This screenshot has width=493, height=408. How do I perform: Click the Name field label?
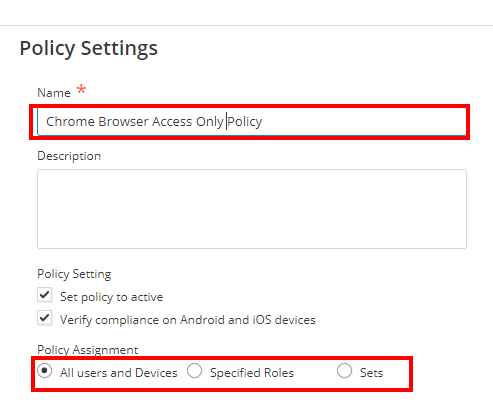pyautogui.click(x=54, y=93)
